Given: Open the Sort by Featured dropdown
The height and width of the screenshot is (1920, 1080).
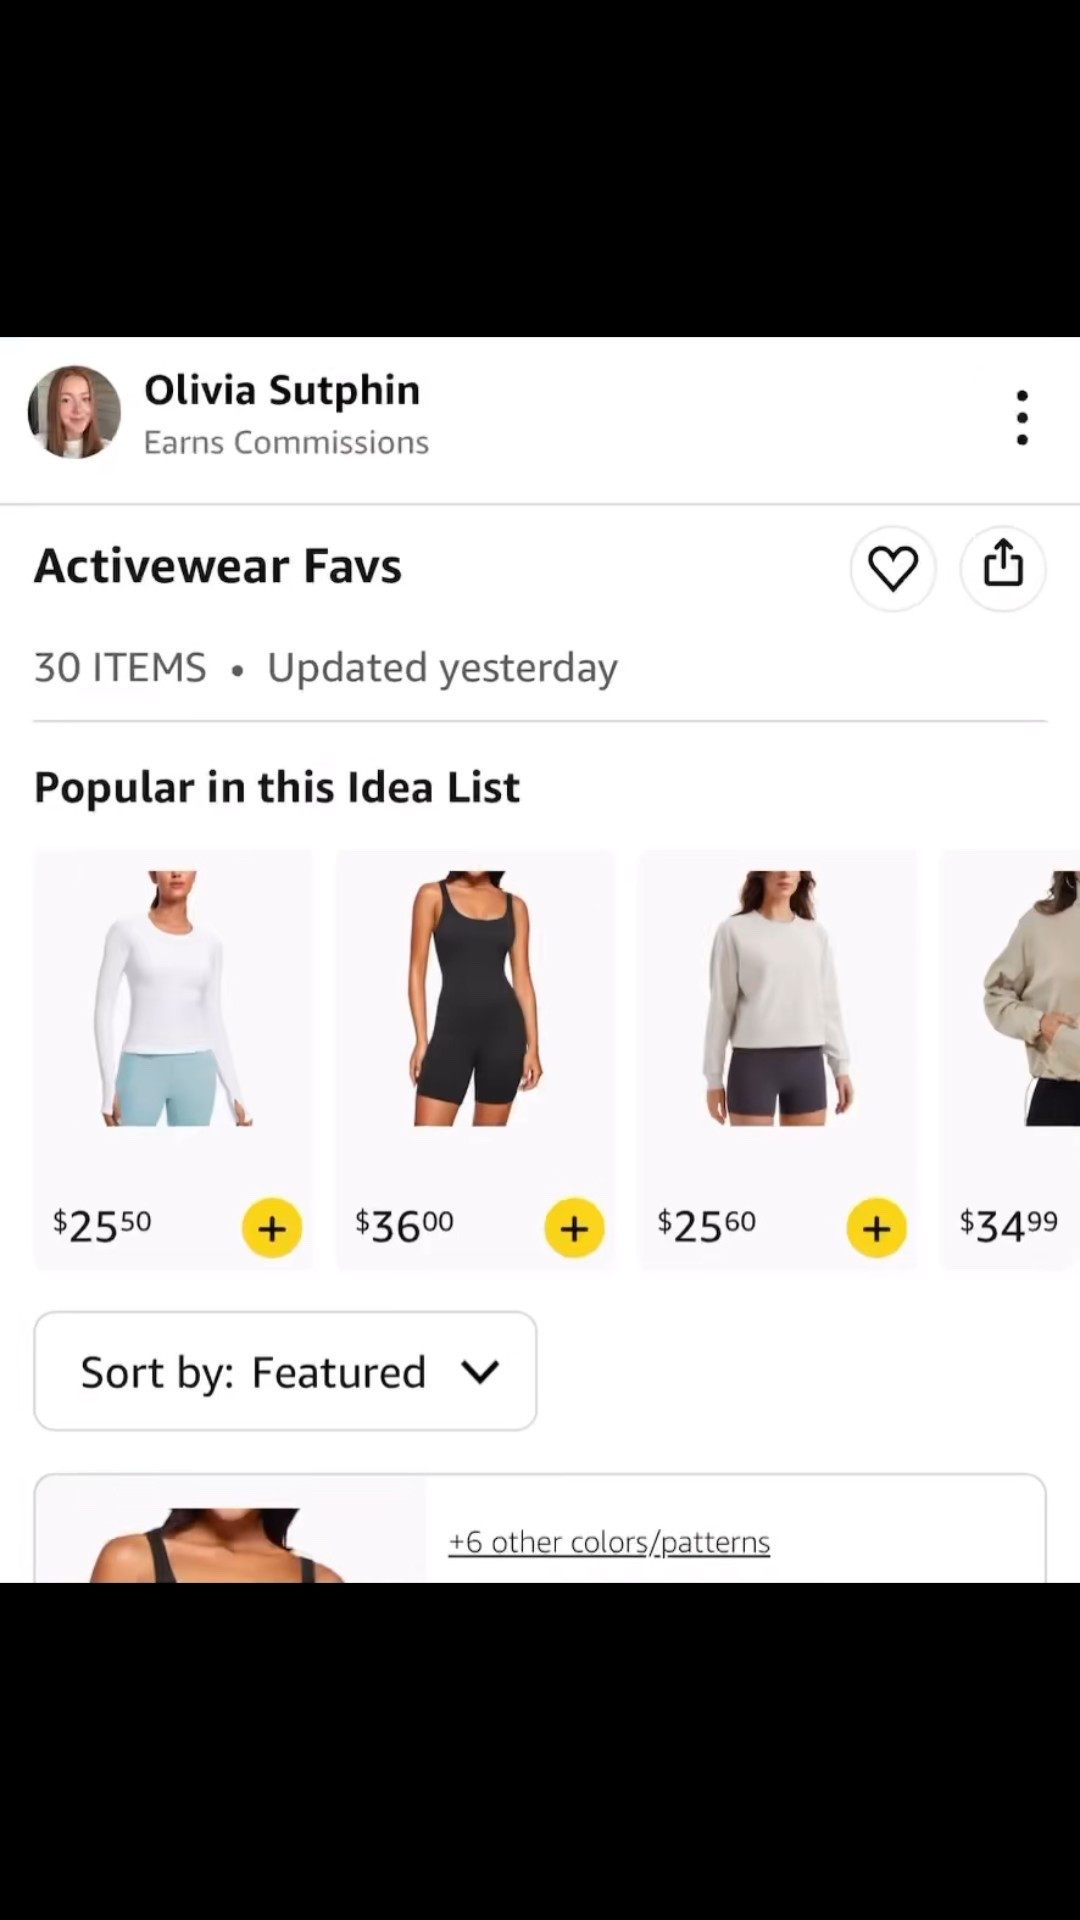Looking at the screenshot, I should (285, 1371).
